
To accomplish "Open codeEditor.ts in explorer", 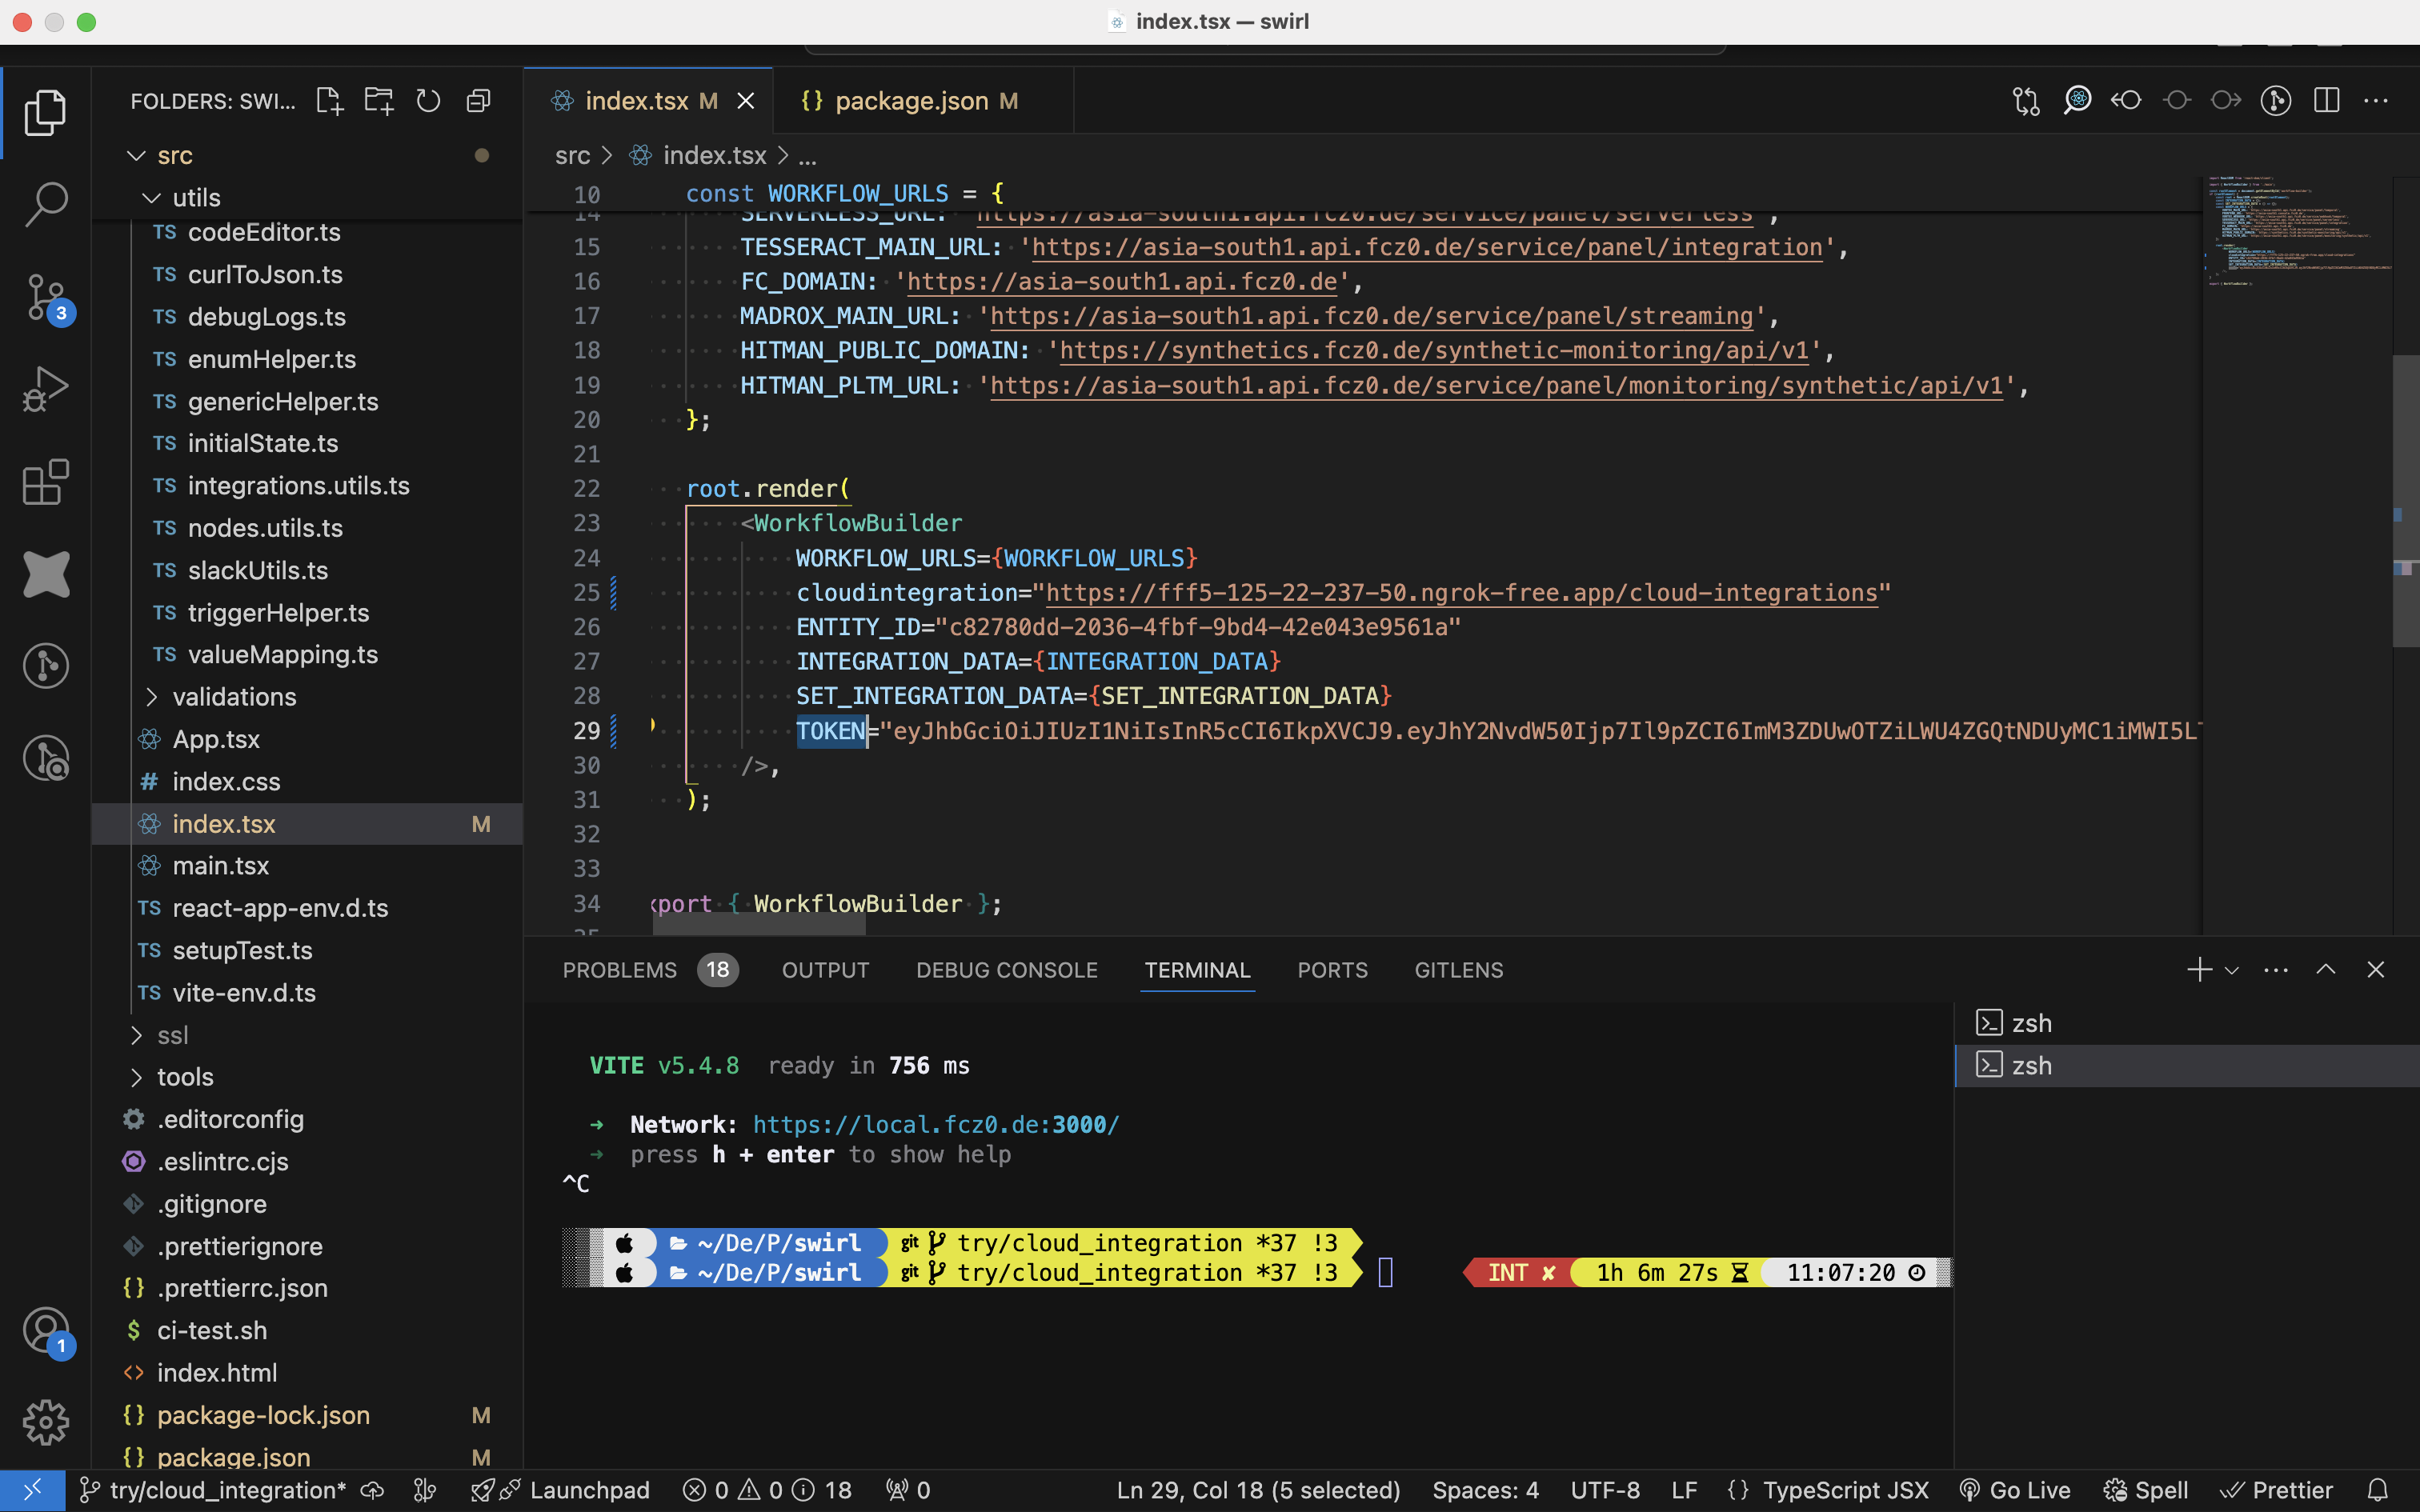I will pyautogui.click(x=307, y=232).
